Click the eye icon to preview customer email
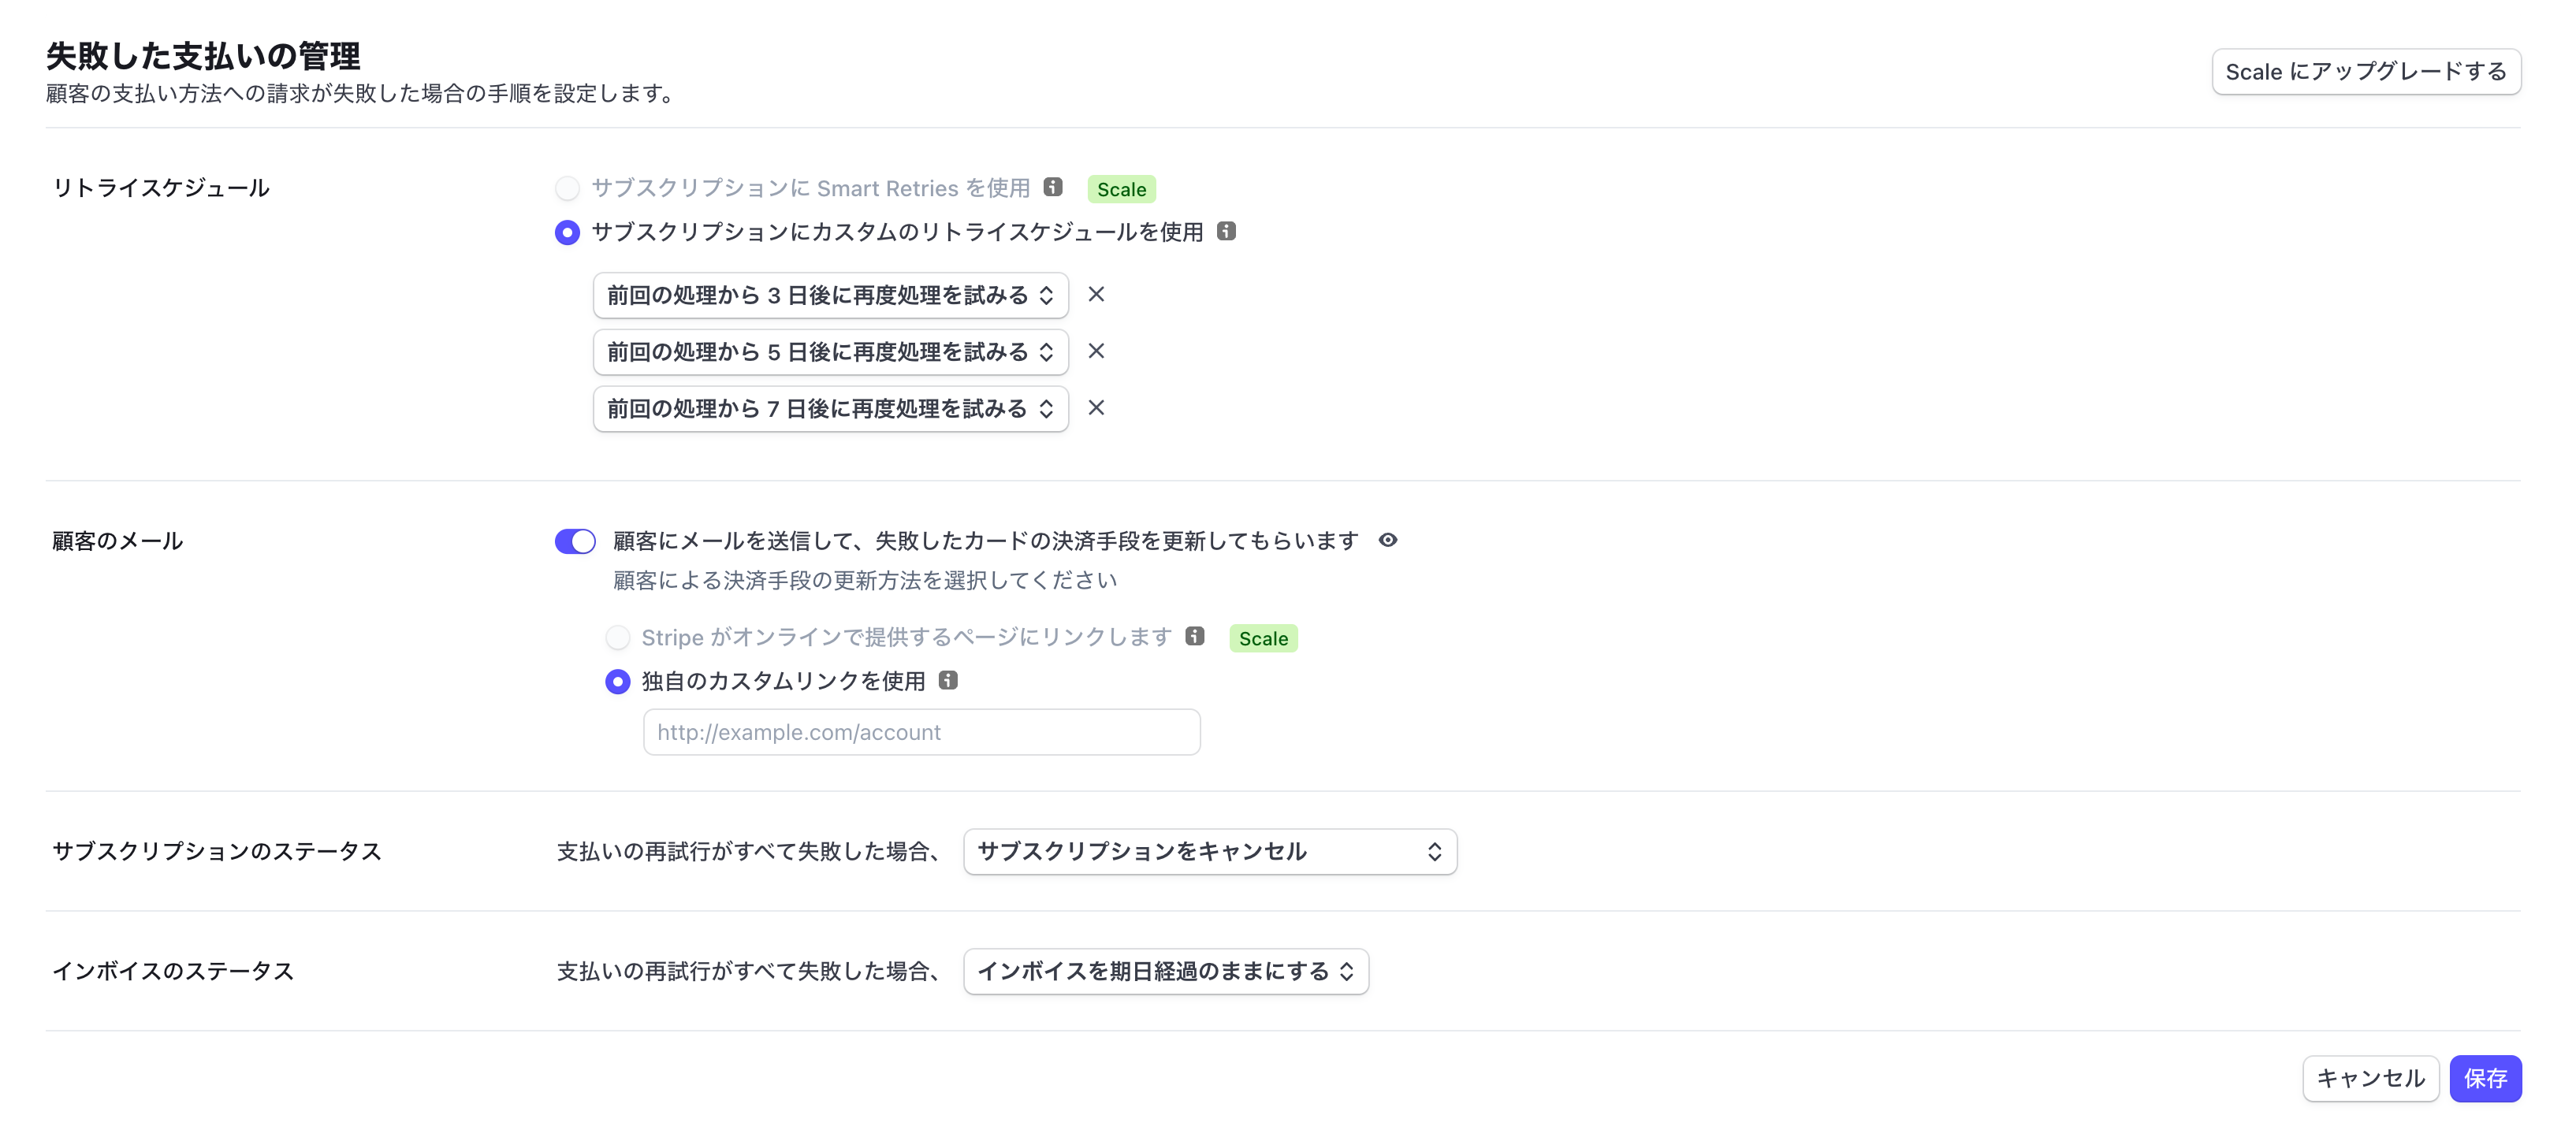Screen dimensions: 2576x1130 click(x=1388, y=540)
